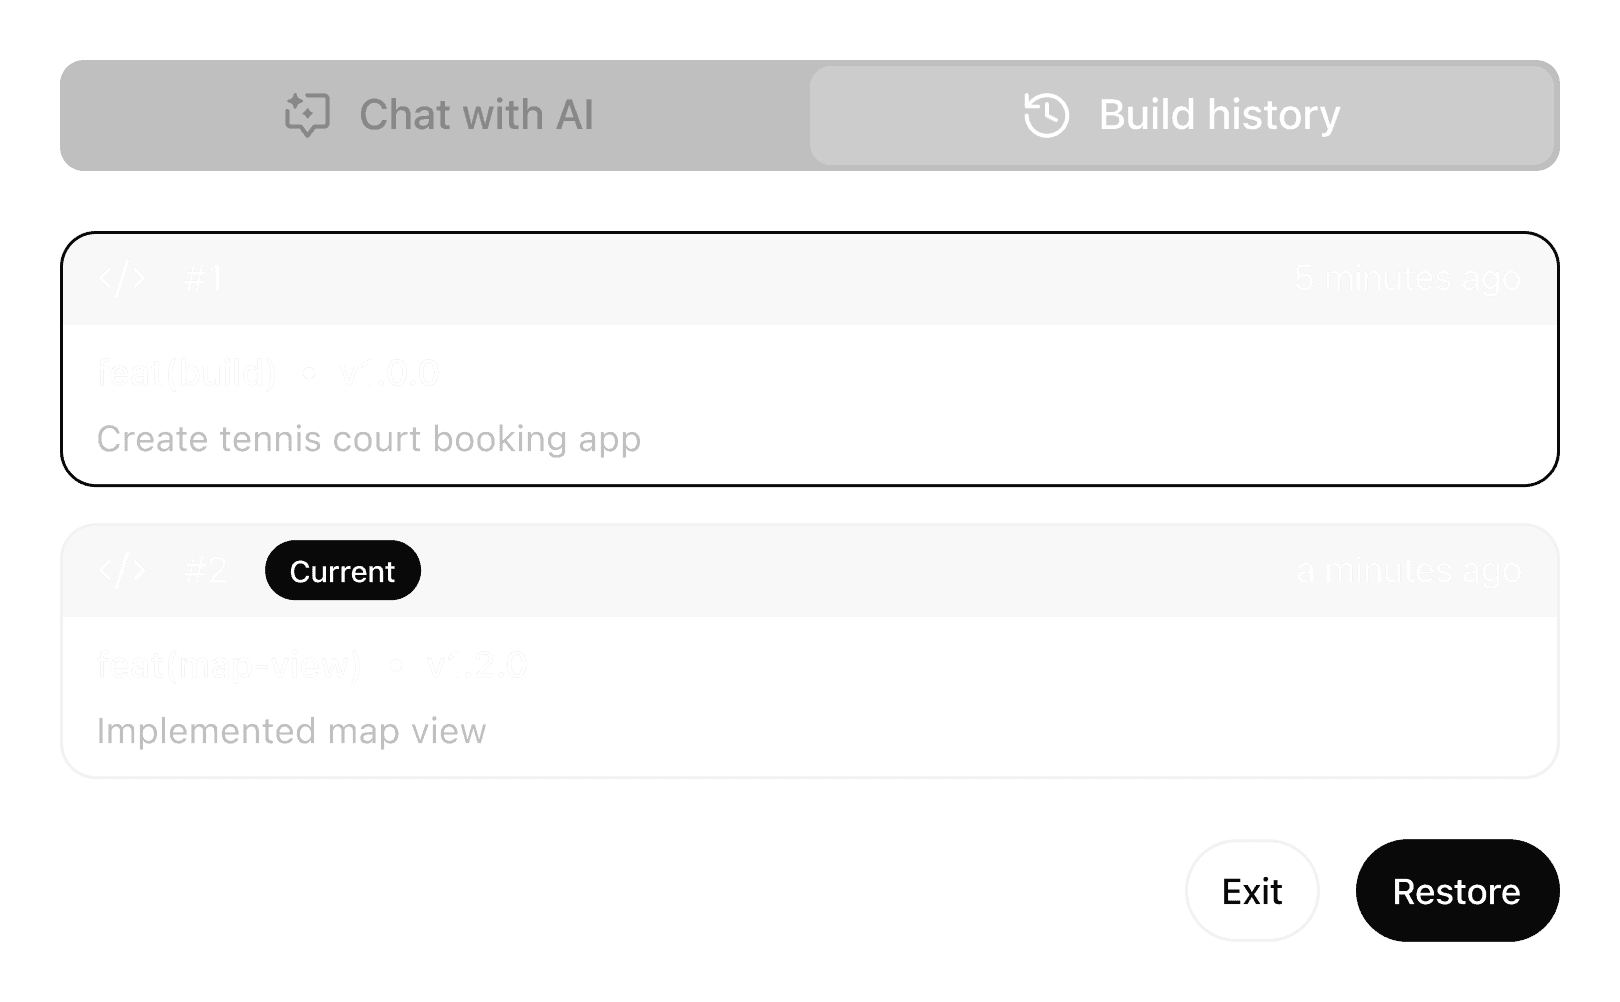Switch to the Chat with AI tab
This screenshot has width=1620, height=1002.
point(436,115)
